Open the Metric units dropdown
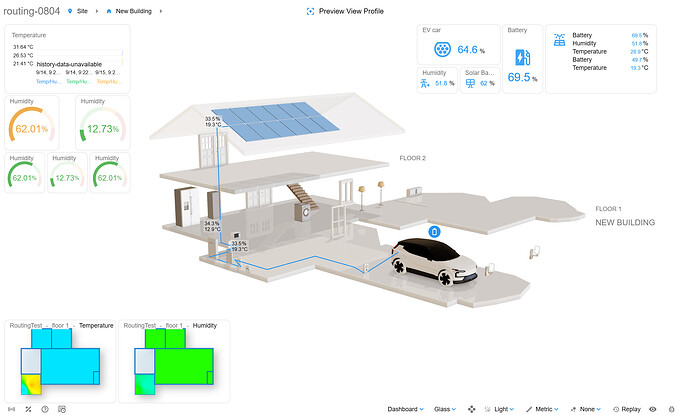The image size is (690, 415). tap(542, 409)
